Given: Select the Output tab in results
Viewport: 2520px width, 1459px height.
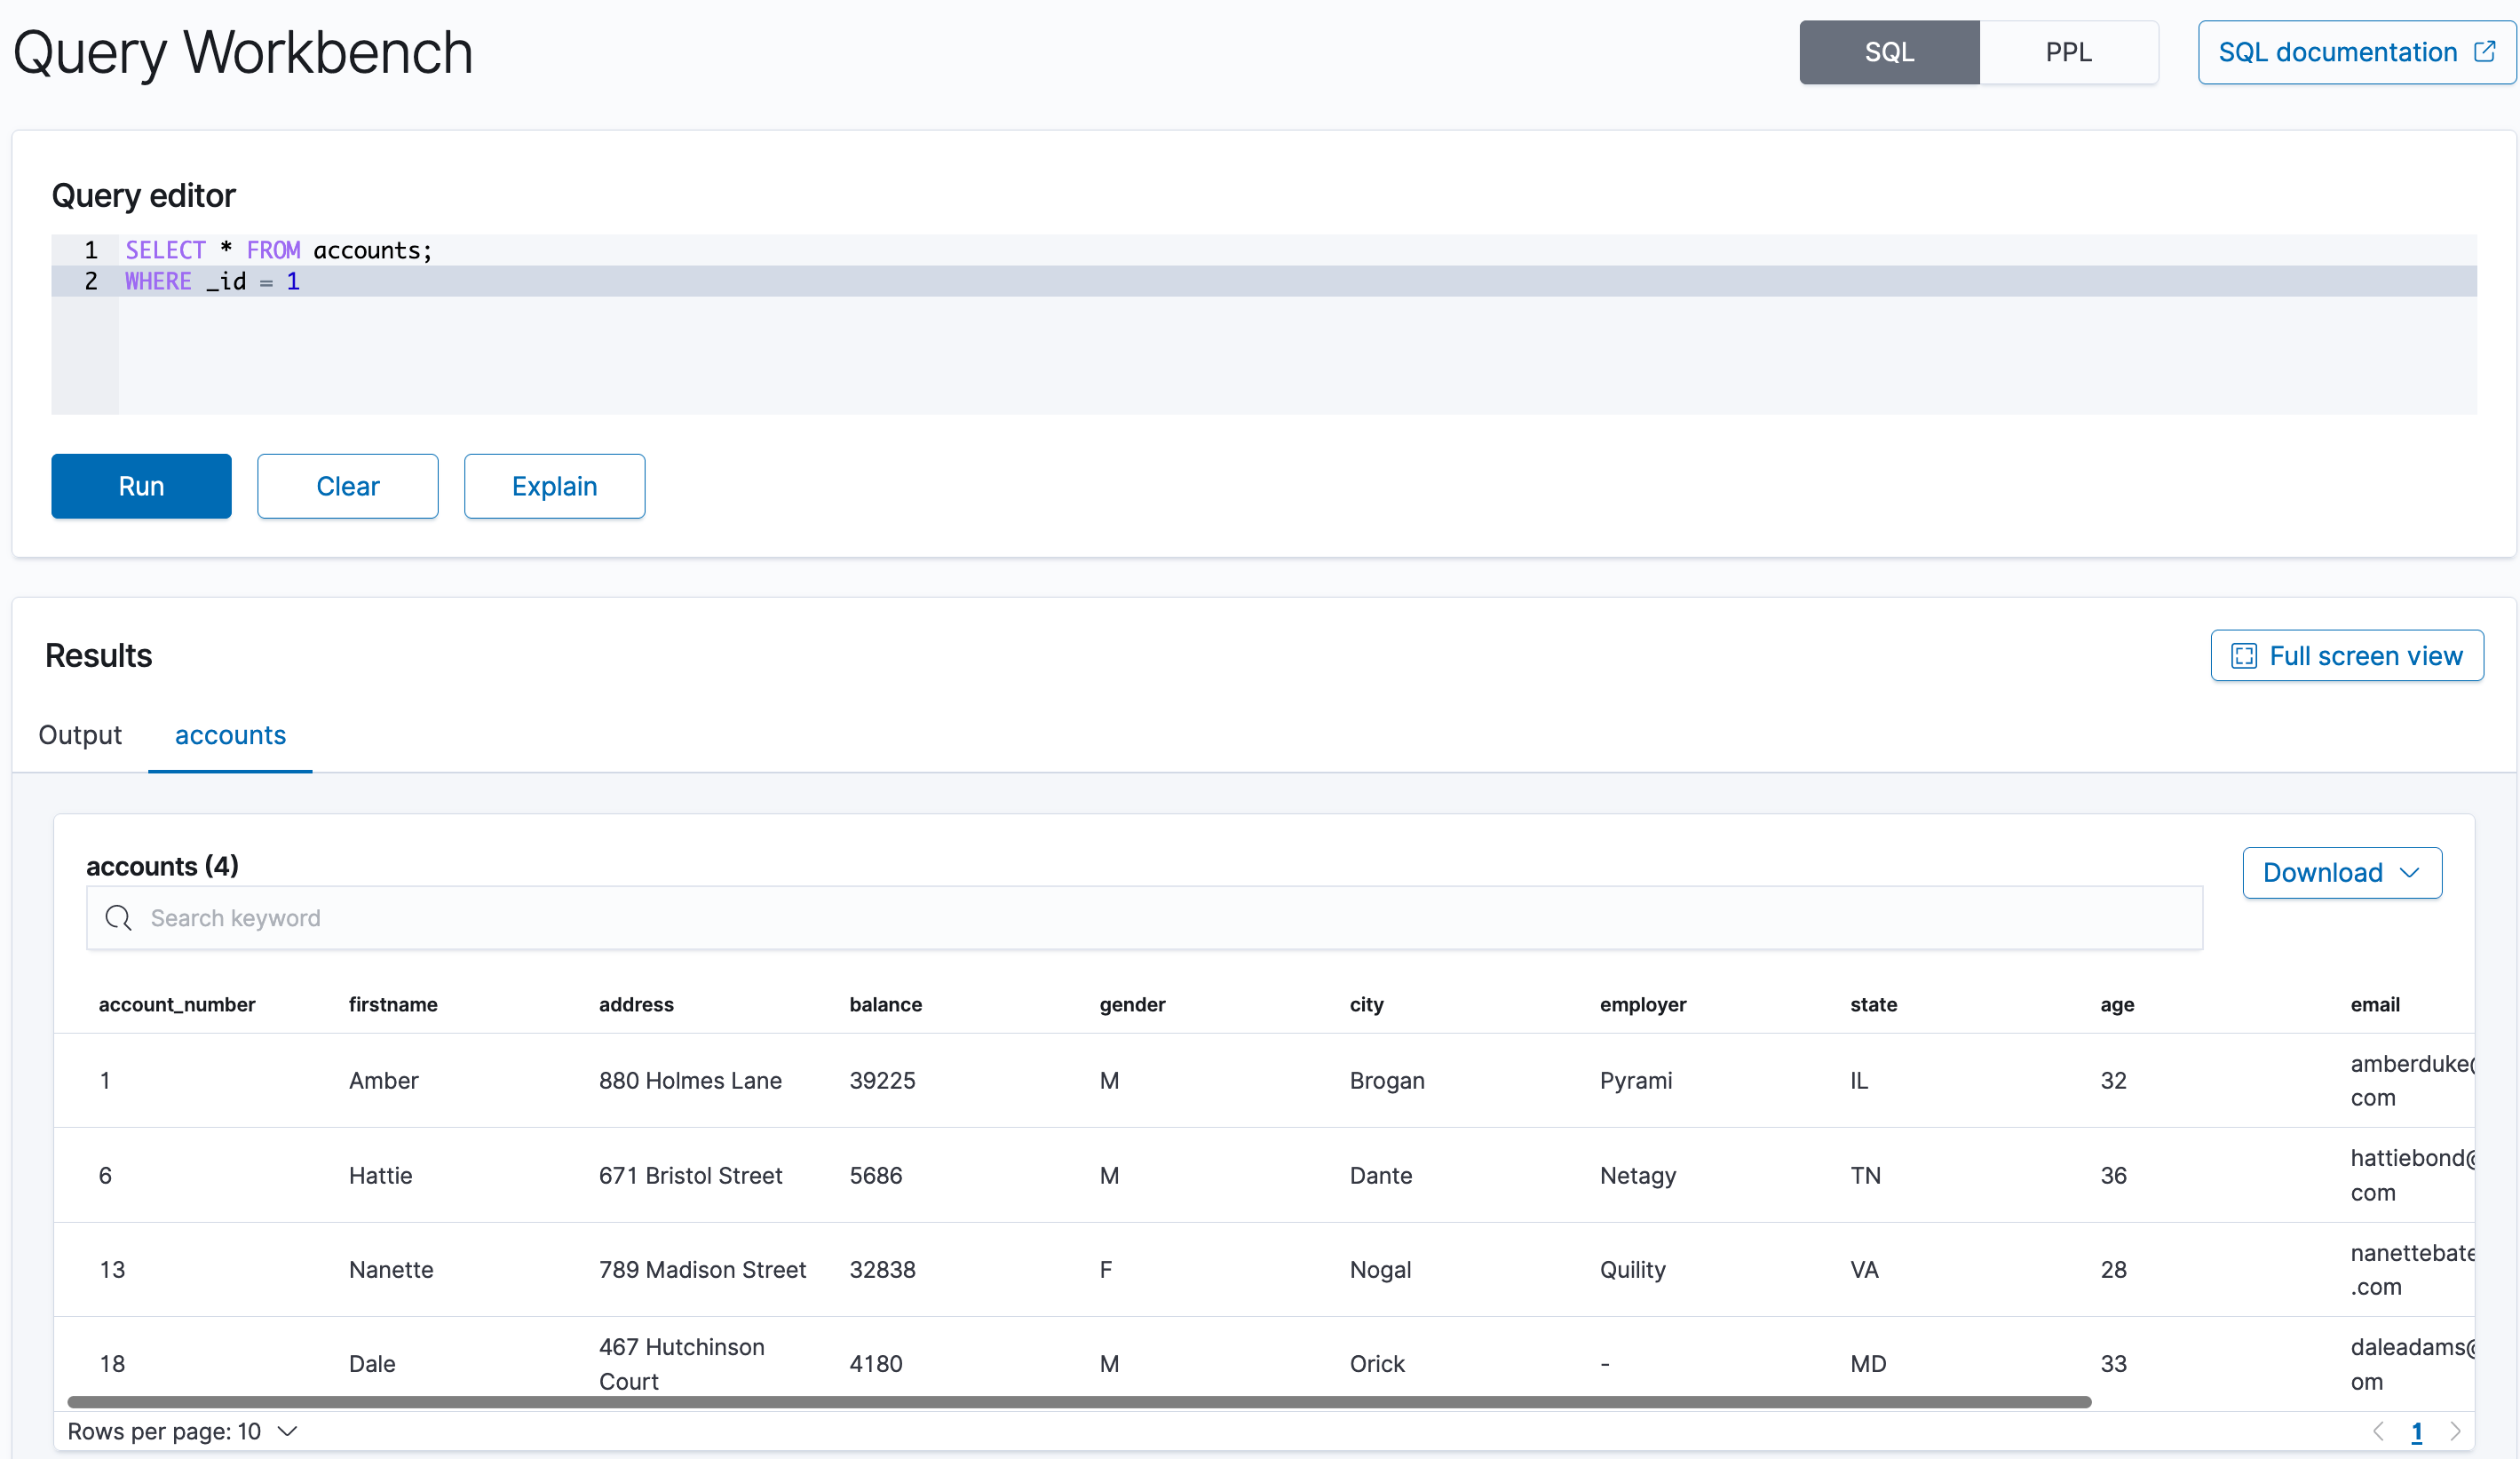Looking at the screenshot, I should pyautogui.click(x=80, y=734).
